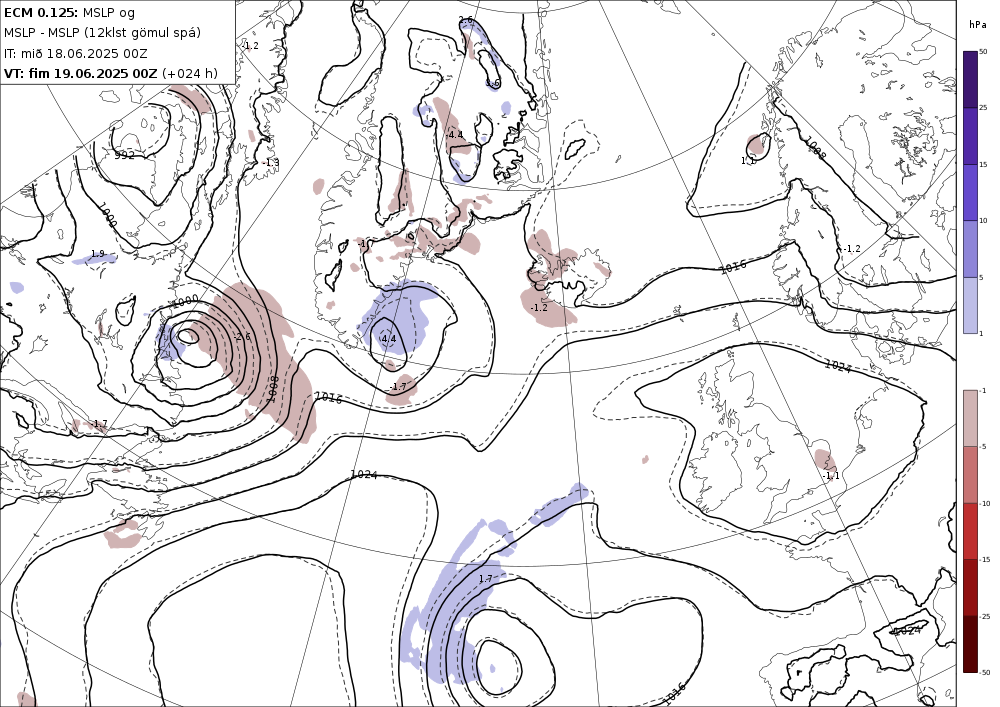Click the lightest 1–5 hPa blue legend swatch
The width and height of the screenshot is (1000, 707).
[x=970, y=305]
